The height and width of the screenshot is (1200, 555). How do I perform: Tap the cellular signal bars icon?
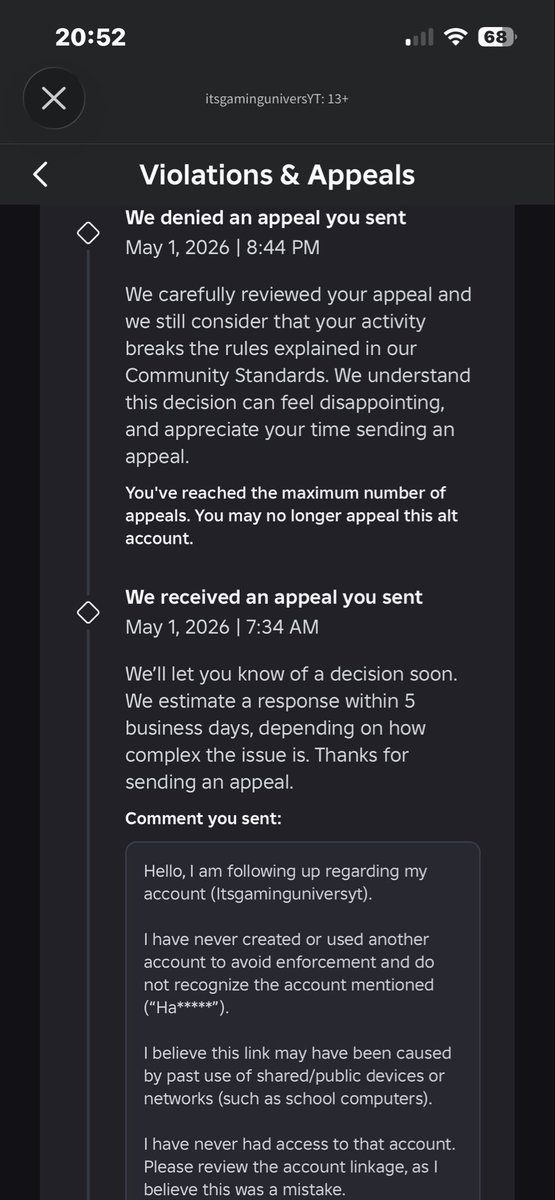click(420, 38)
